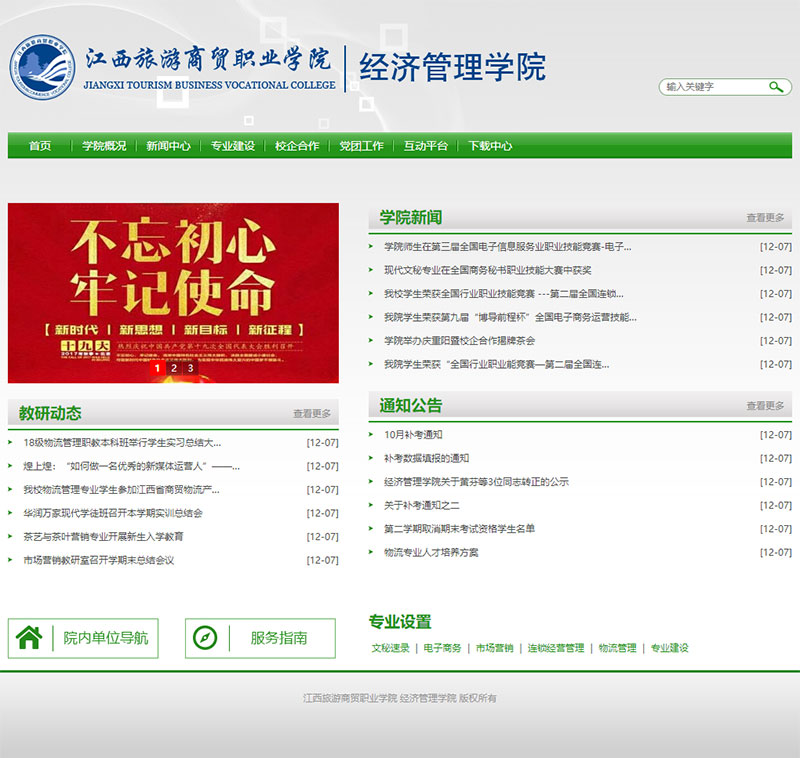Screen dimensions: 800x758
Task: Open the 连锁经营管理 major link
Action: pos(556,648)
